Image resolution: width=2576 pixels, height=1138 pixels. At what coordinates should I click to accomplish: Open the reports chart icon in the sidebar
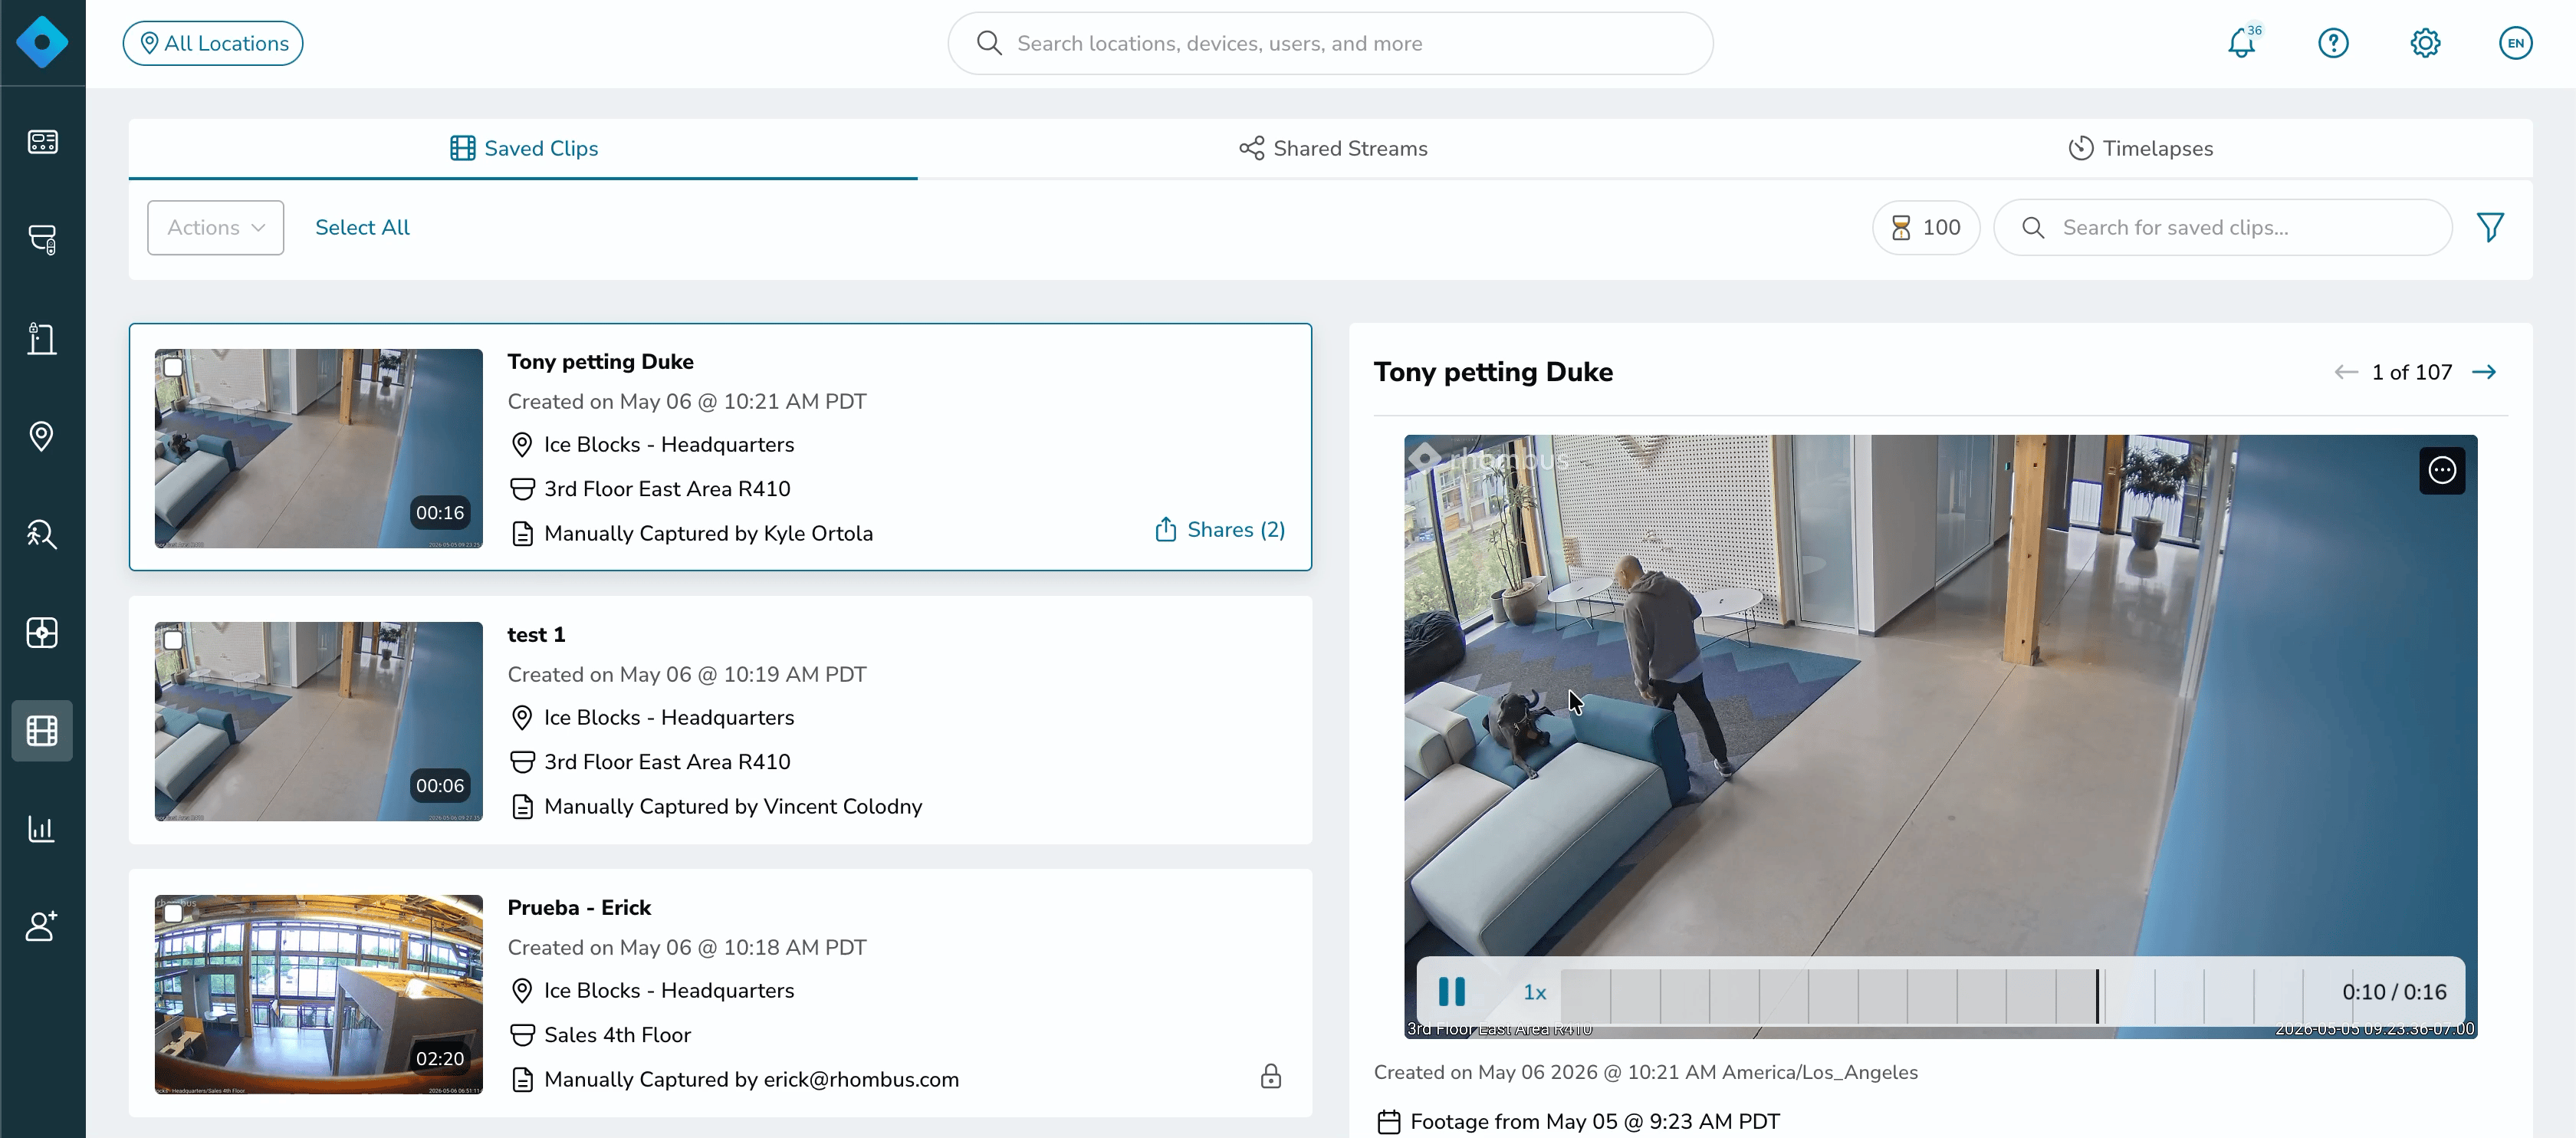point(42,829)
